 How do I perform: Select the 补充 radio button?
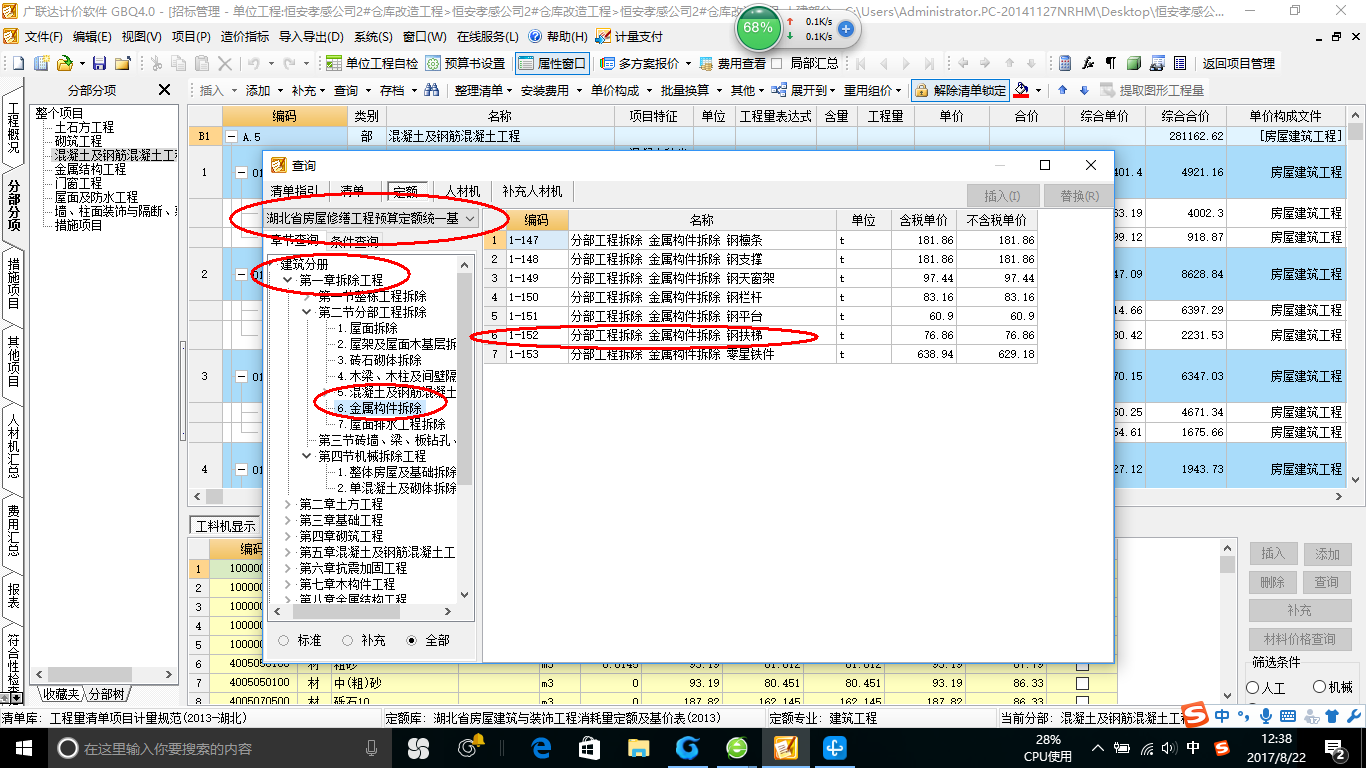[x=348, y=640]
